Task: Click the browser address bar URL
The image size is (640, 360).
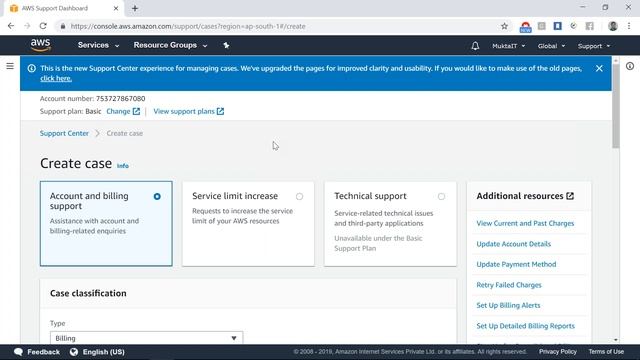Action: [188, 26]
